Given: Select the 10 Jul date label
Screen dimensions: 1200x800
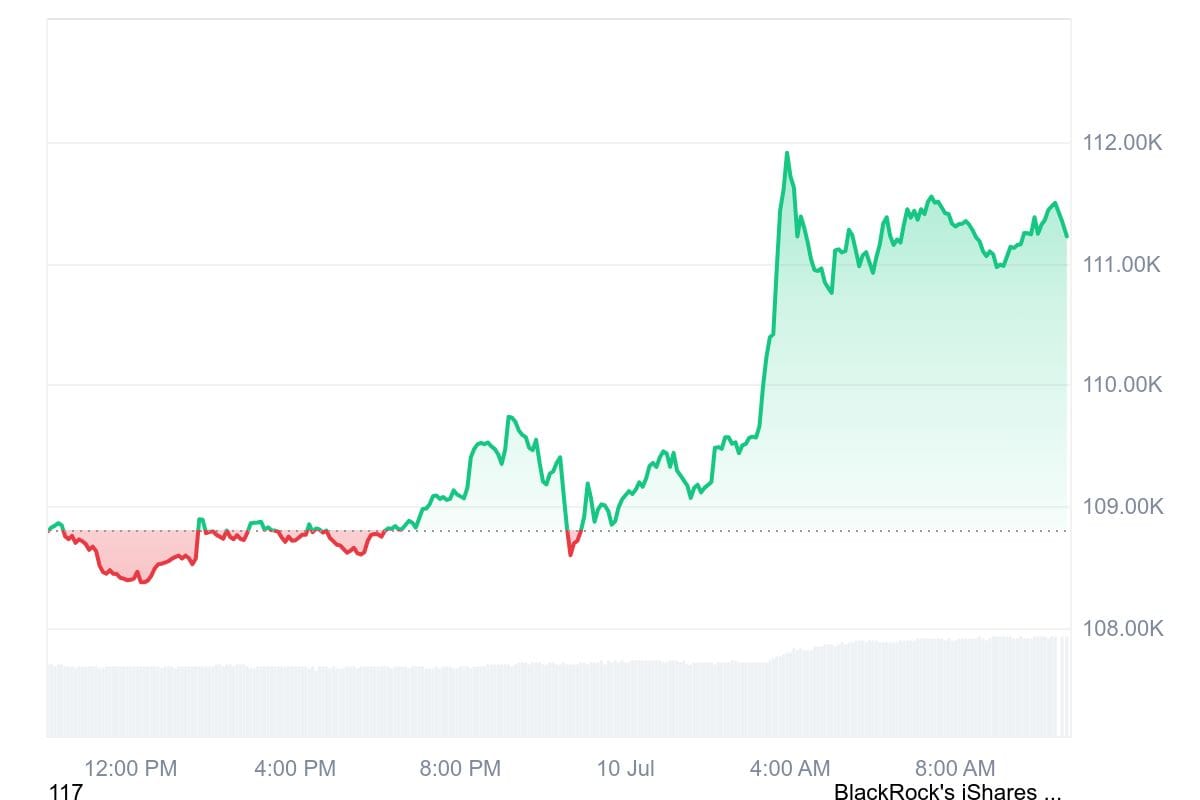Looking at the screenshot, I should 625,768.
